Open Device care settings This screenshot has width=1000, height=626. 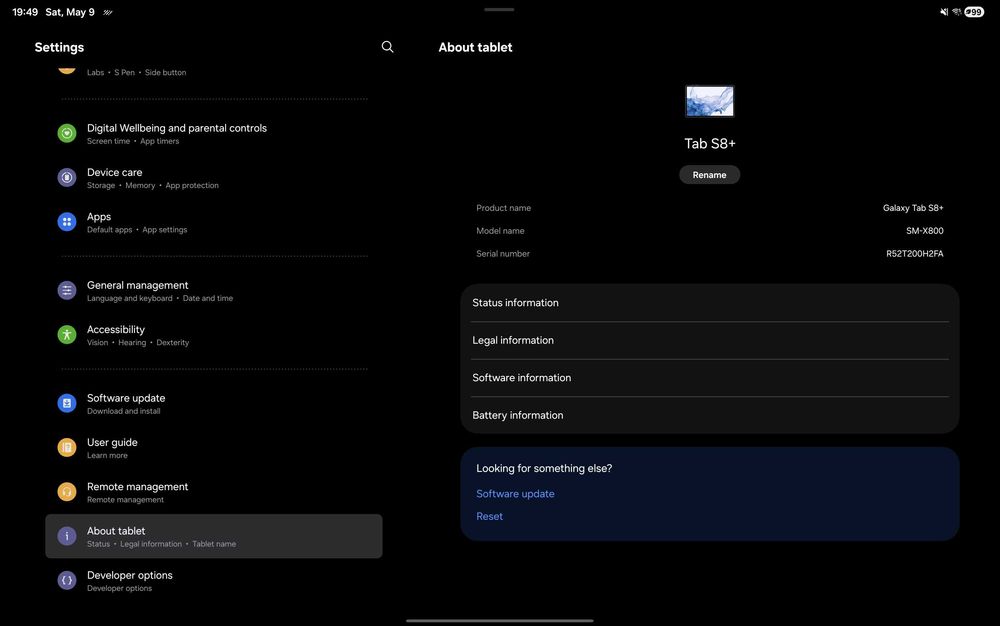coord(214,178)
